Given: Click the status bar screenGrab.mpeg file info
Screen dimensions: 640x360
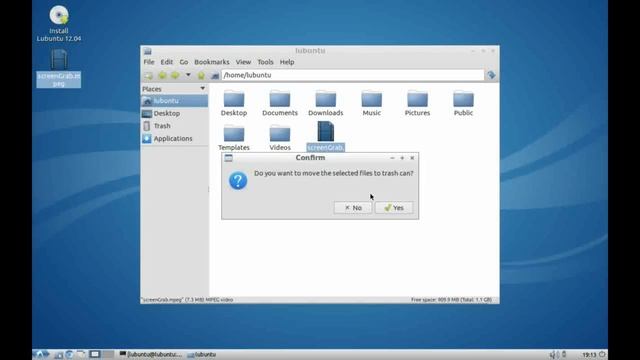Looking at the screenshot, I should click(x=187, y=300).
